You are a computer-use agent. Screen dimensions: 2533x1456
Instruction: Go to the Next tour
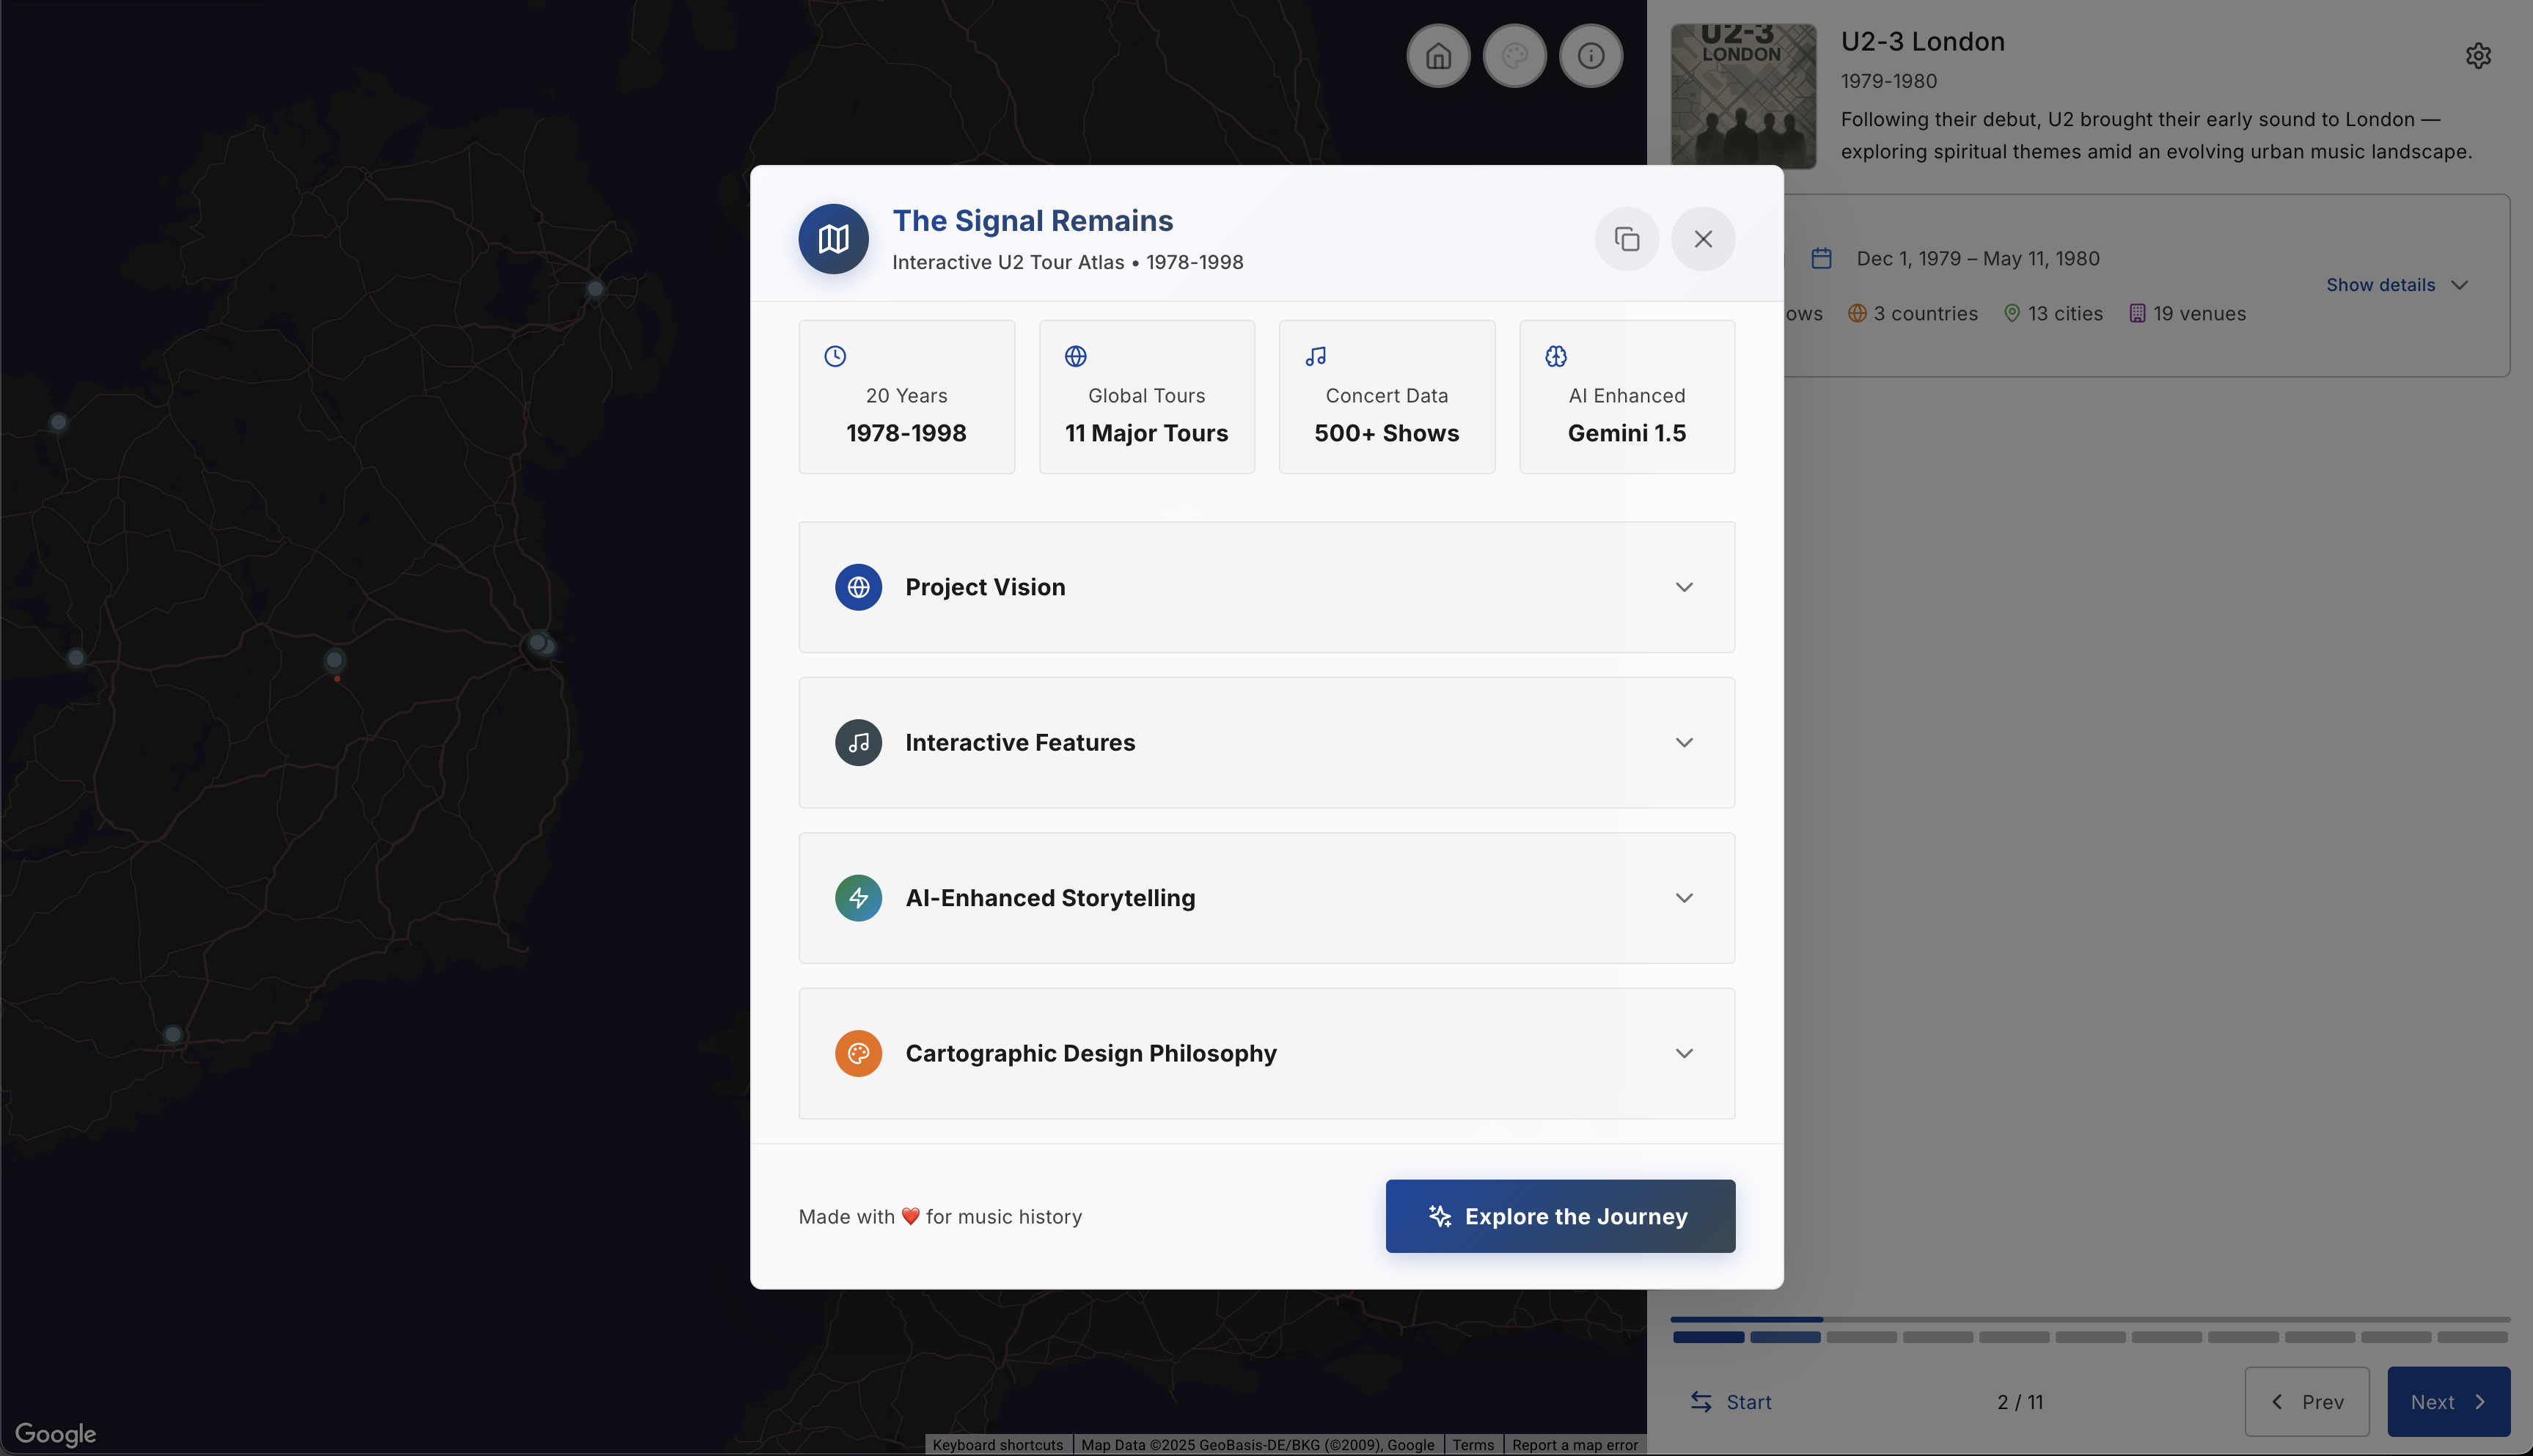pyautogui.click(x=2447, y=1401)
